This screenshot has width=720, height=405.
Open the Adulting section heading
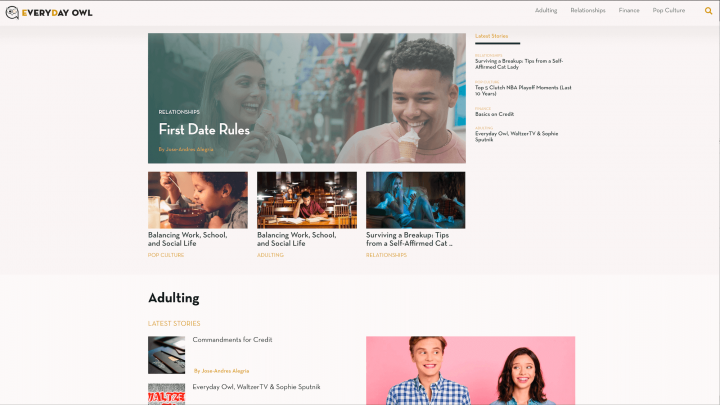[174, 298]
